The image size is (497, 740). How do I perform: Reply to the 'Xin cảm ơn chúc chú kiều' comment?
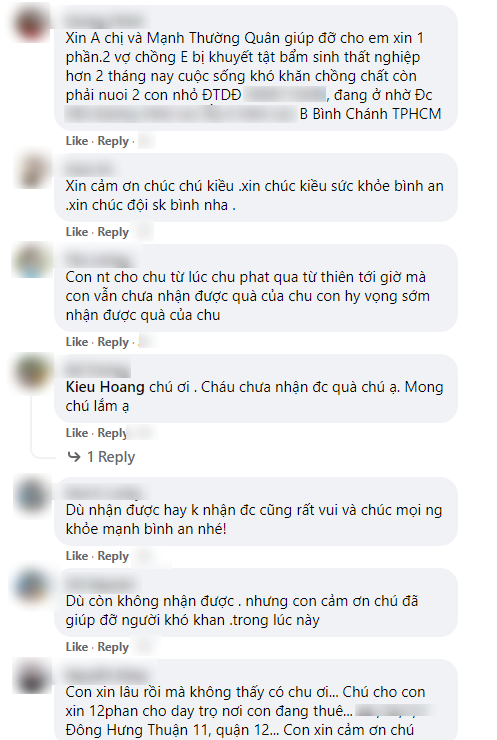113,232
